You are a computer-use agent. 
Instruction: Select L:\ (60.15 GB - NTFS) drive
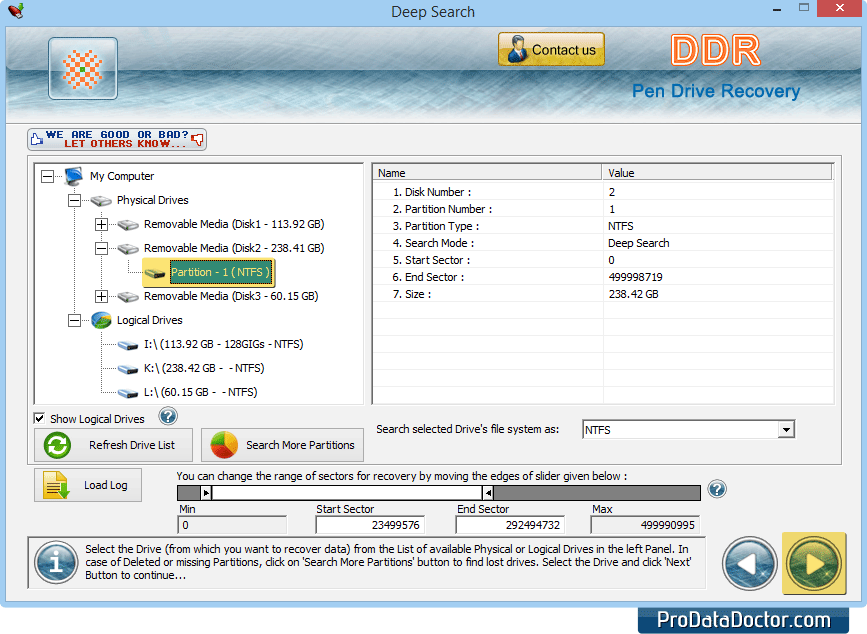tap(201, 392)
